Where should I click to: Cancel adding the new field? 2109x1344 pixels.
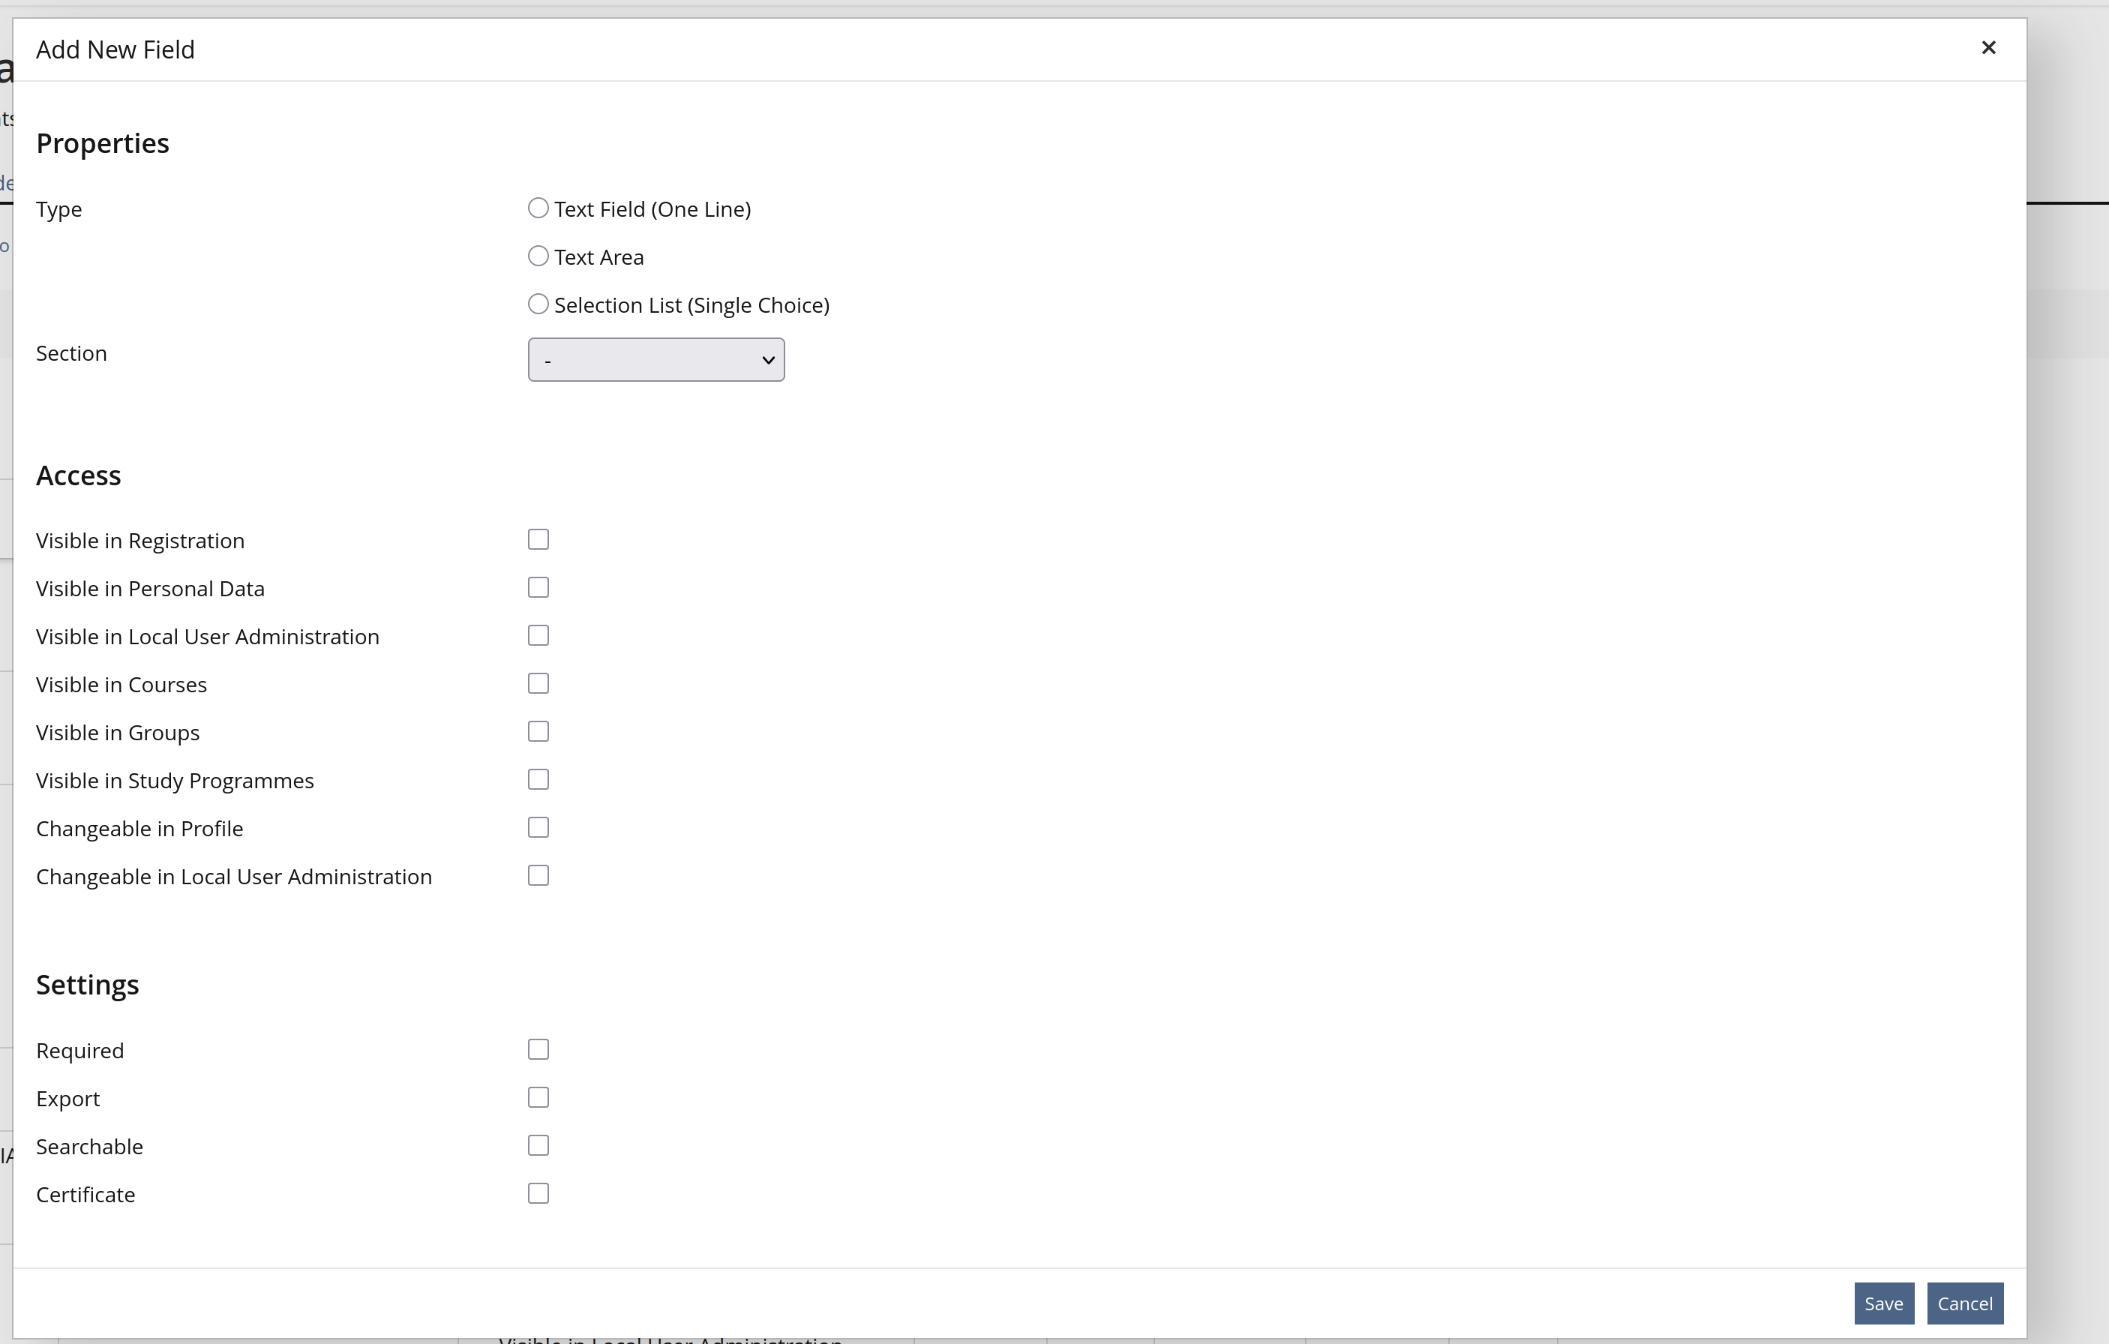(x=1964, y=1303)
